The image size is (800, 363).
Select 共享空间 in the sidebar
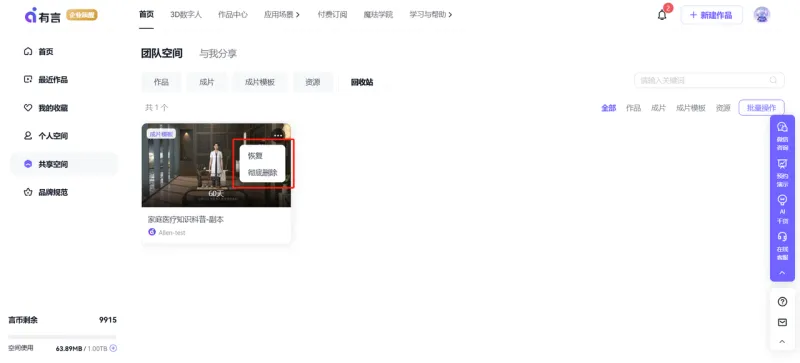[64, 164]
